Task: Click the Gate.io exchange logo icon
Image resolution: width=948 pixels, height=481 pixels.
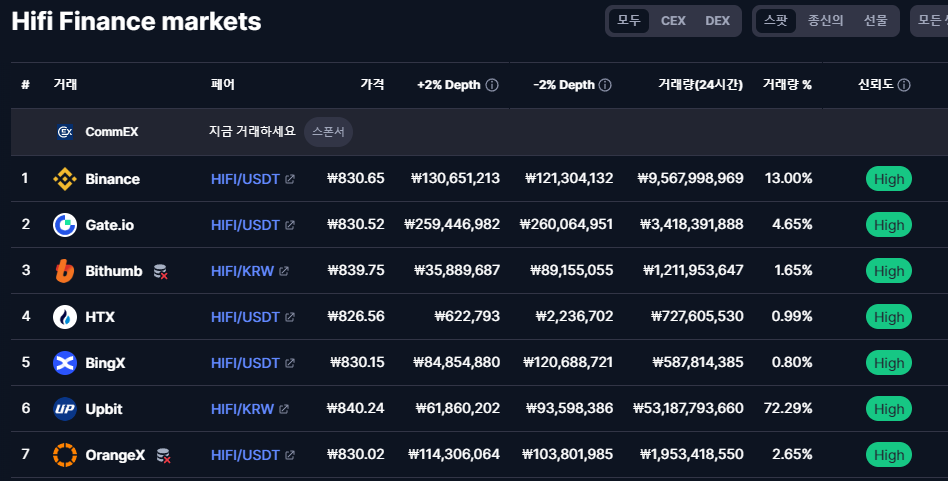Action: coord(65,225)
